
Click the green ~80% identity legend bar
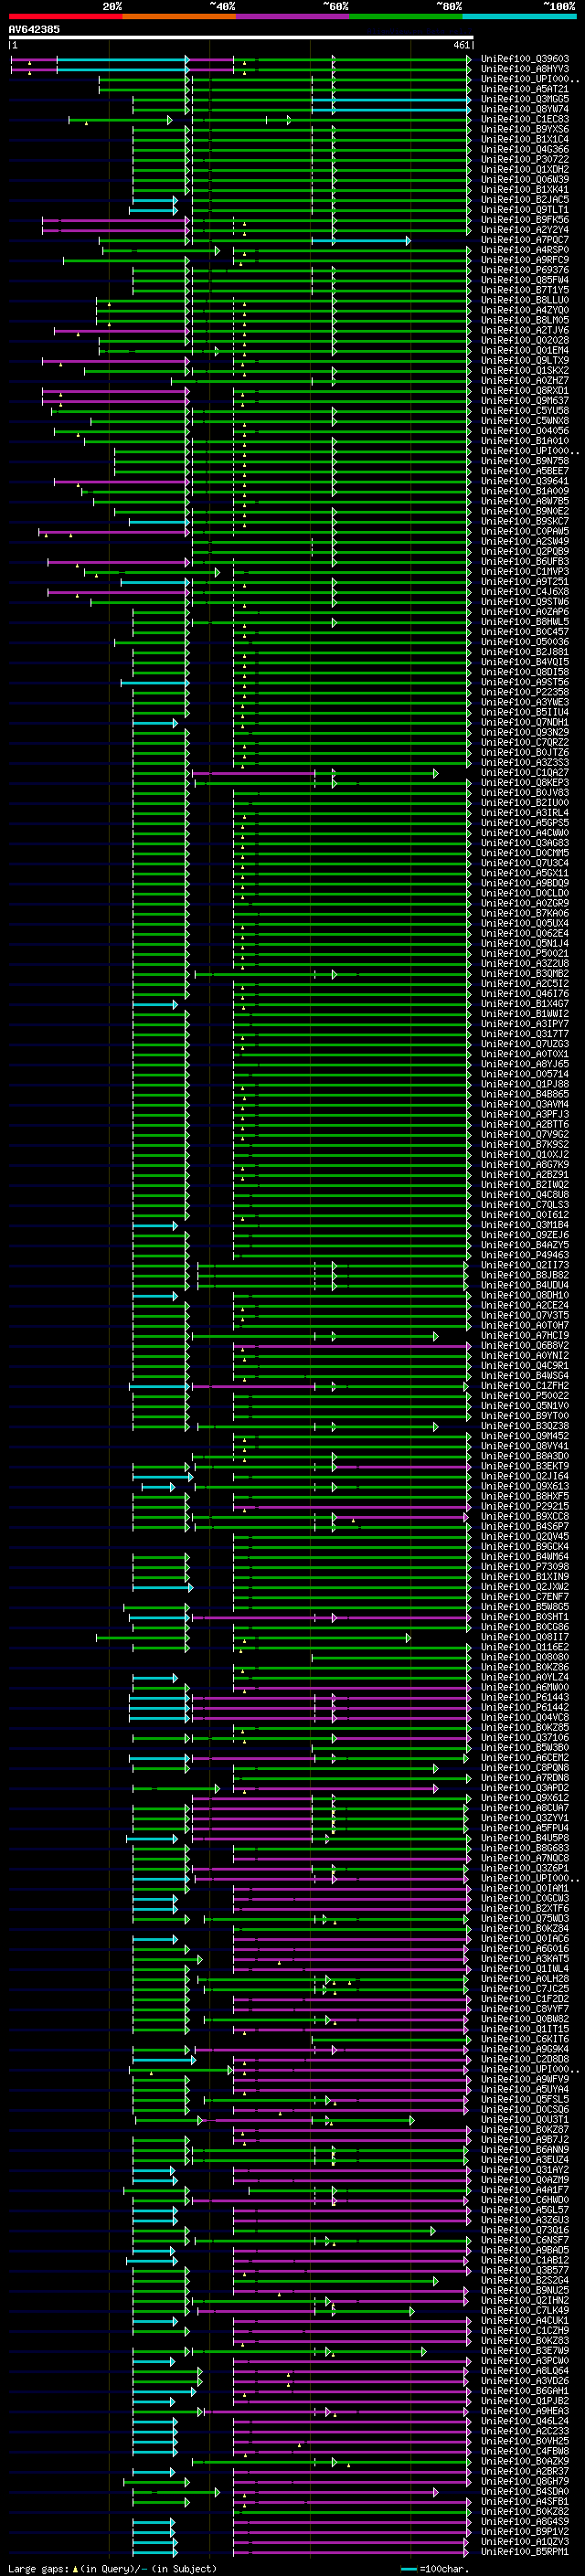(406, 16)
